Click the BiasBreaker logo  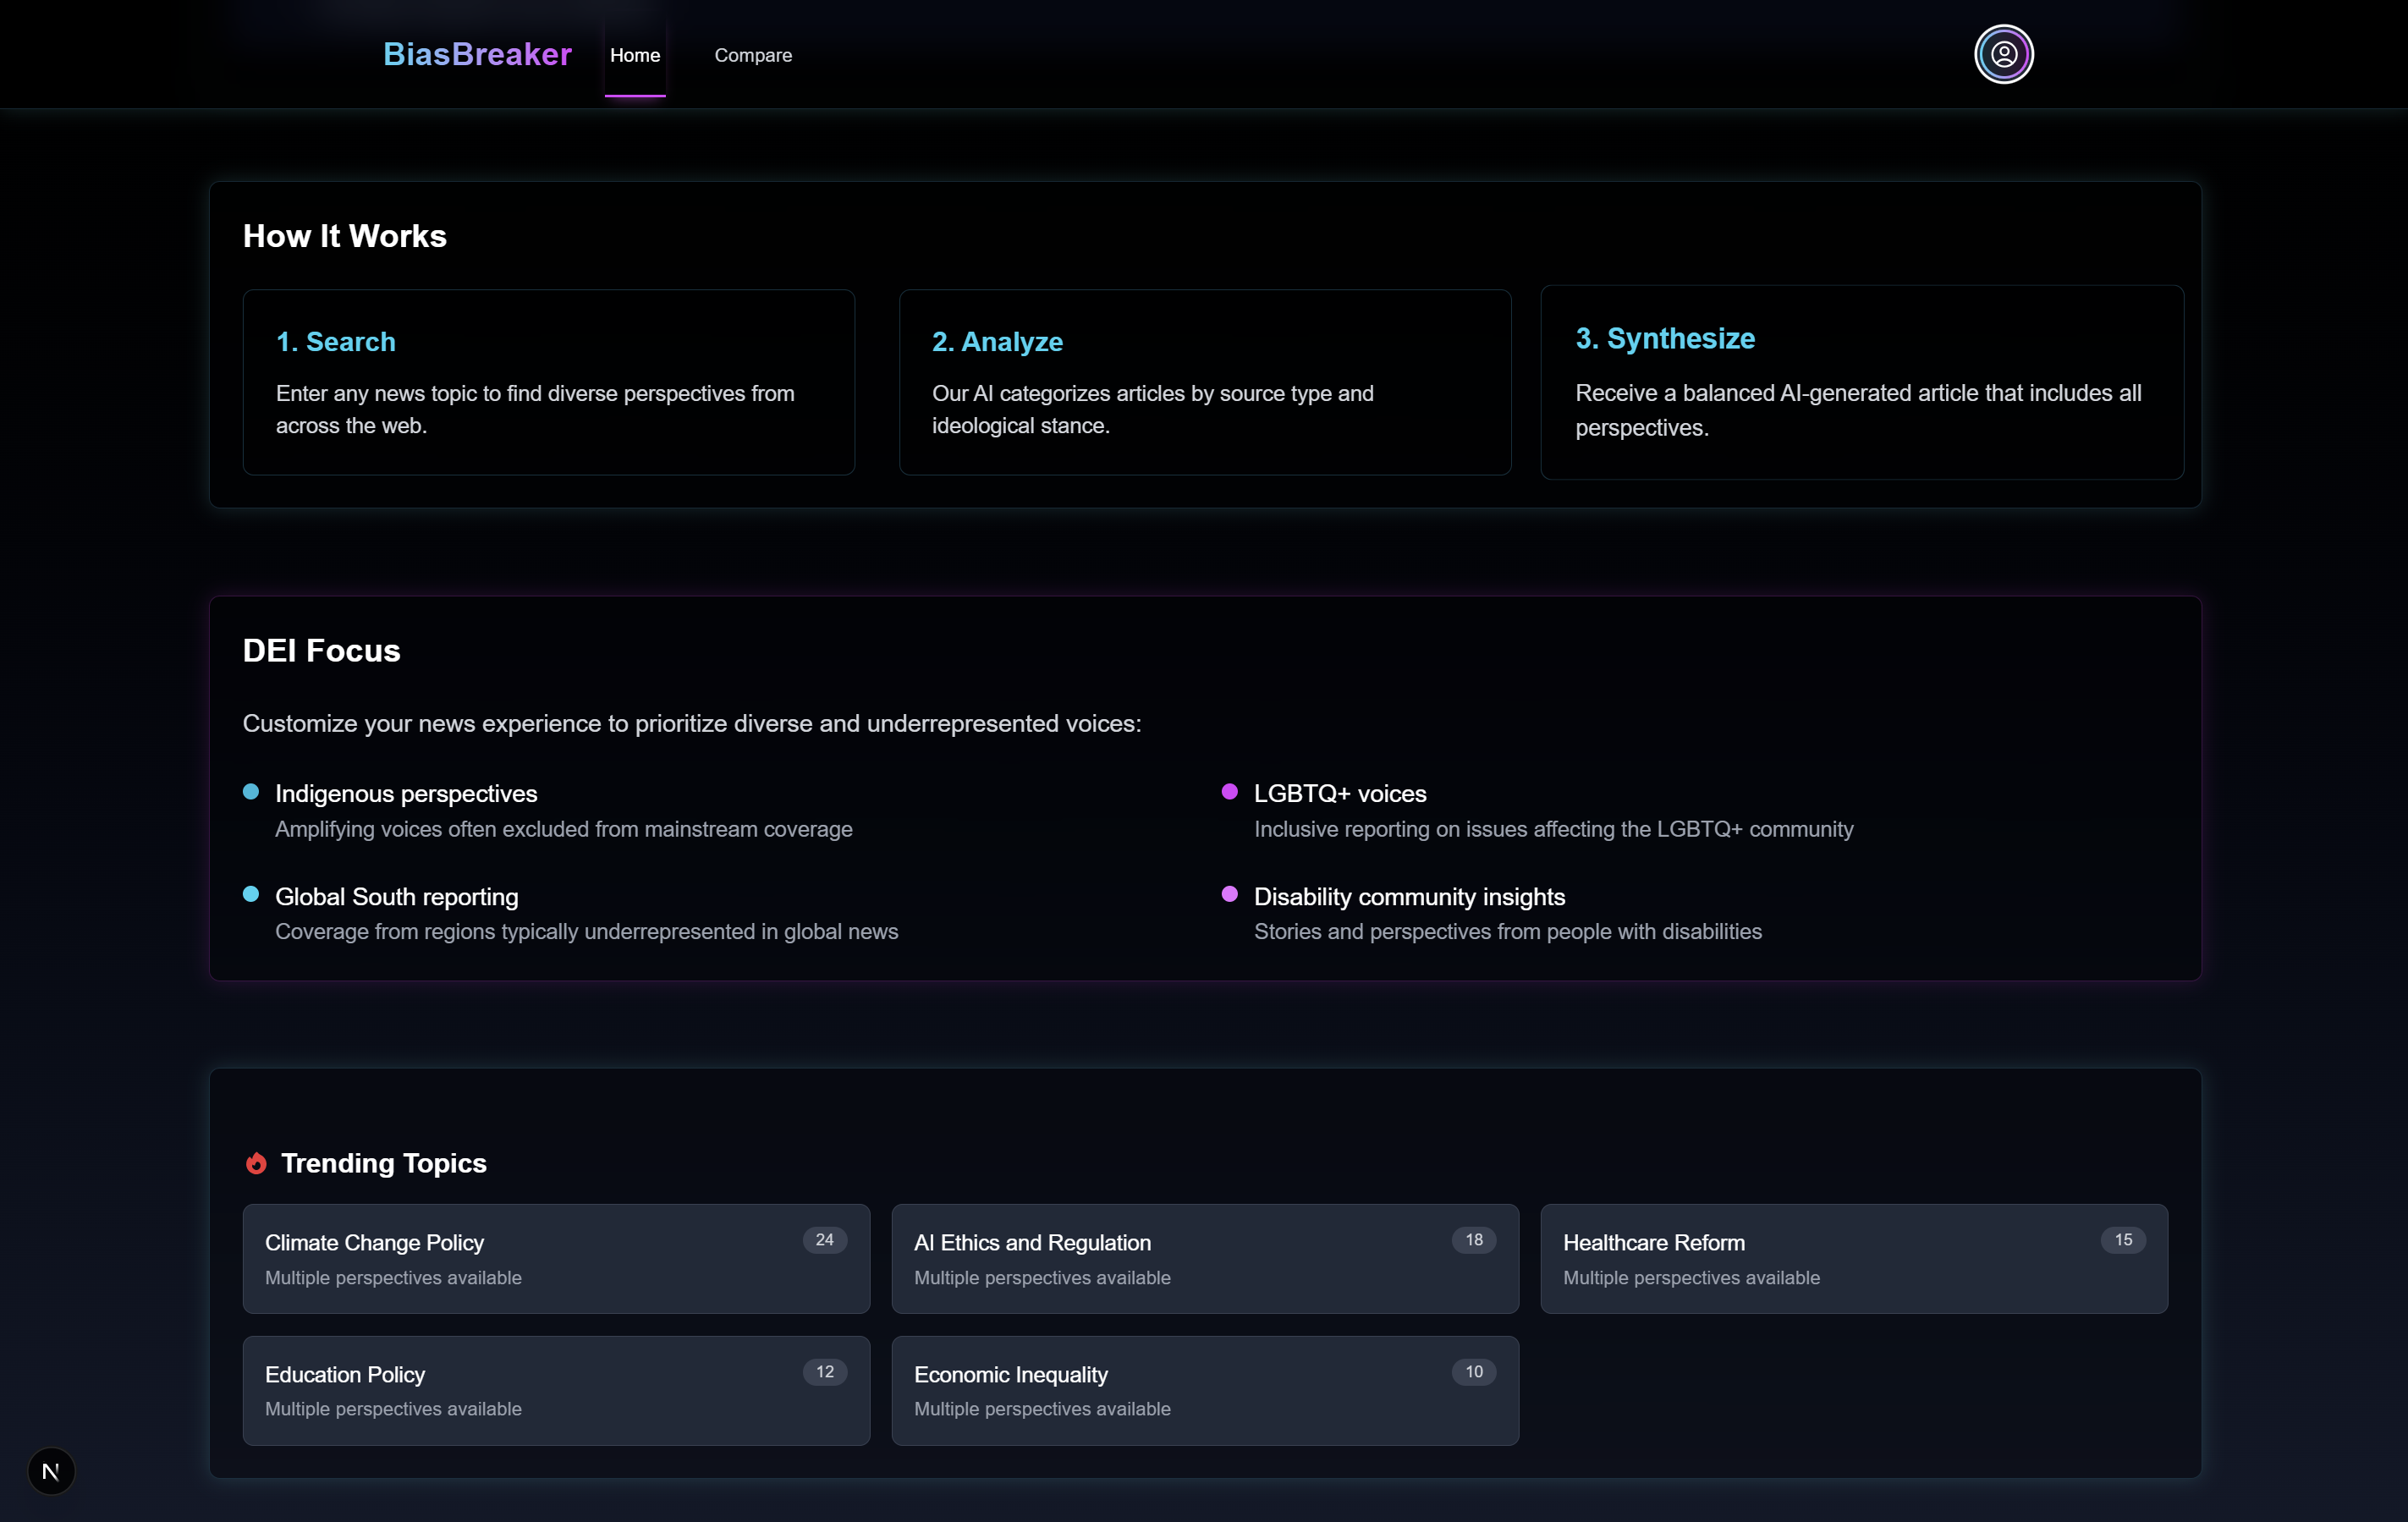click(x=477, y=54)
